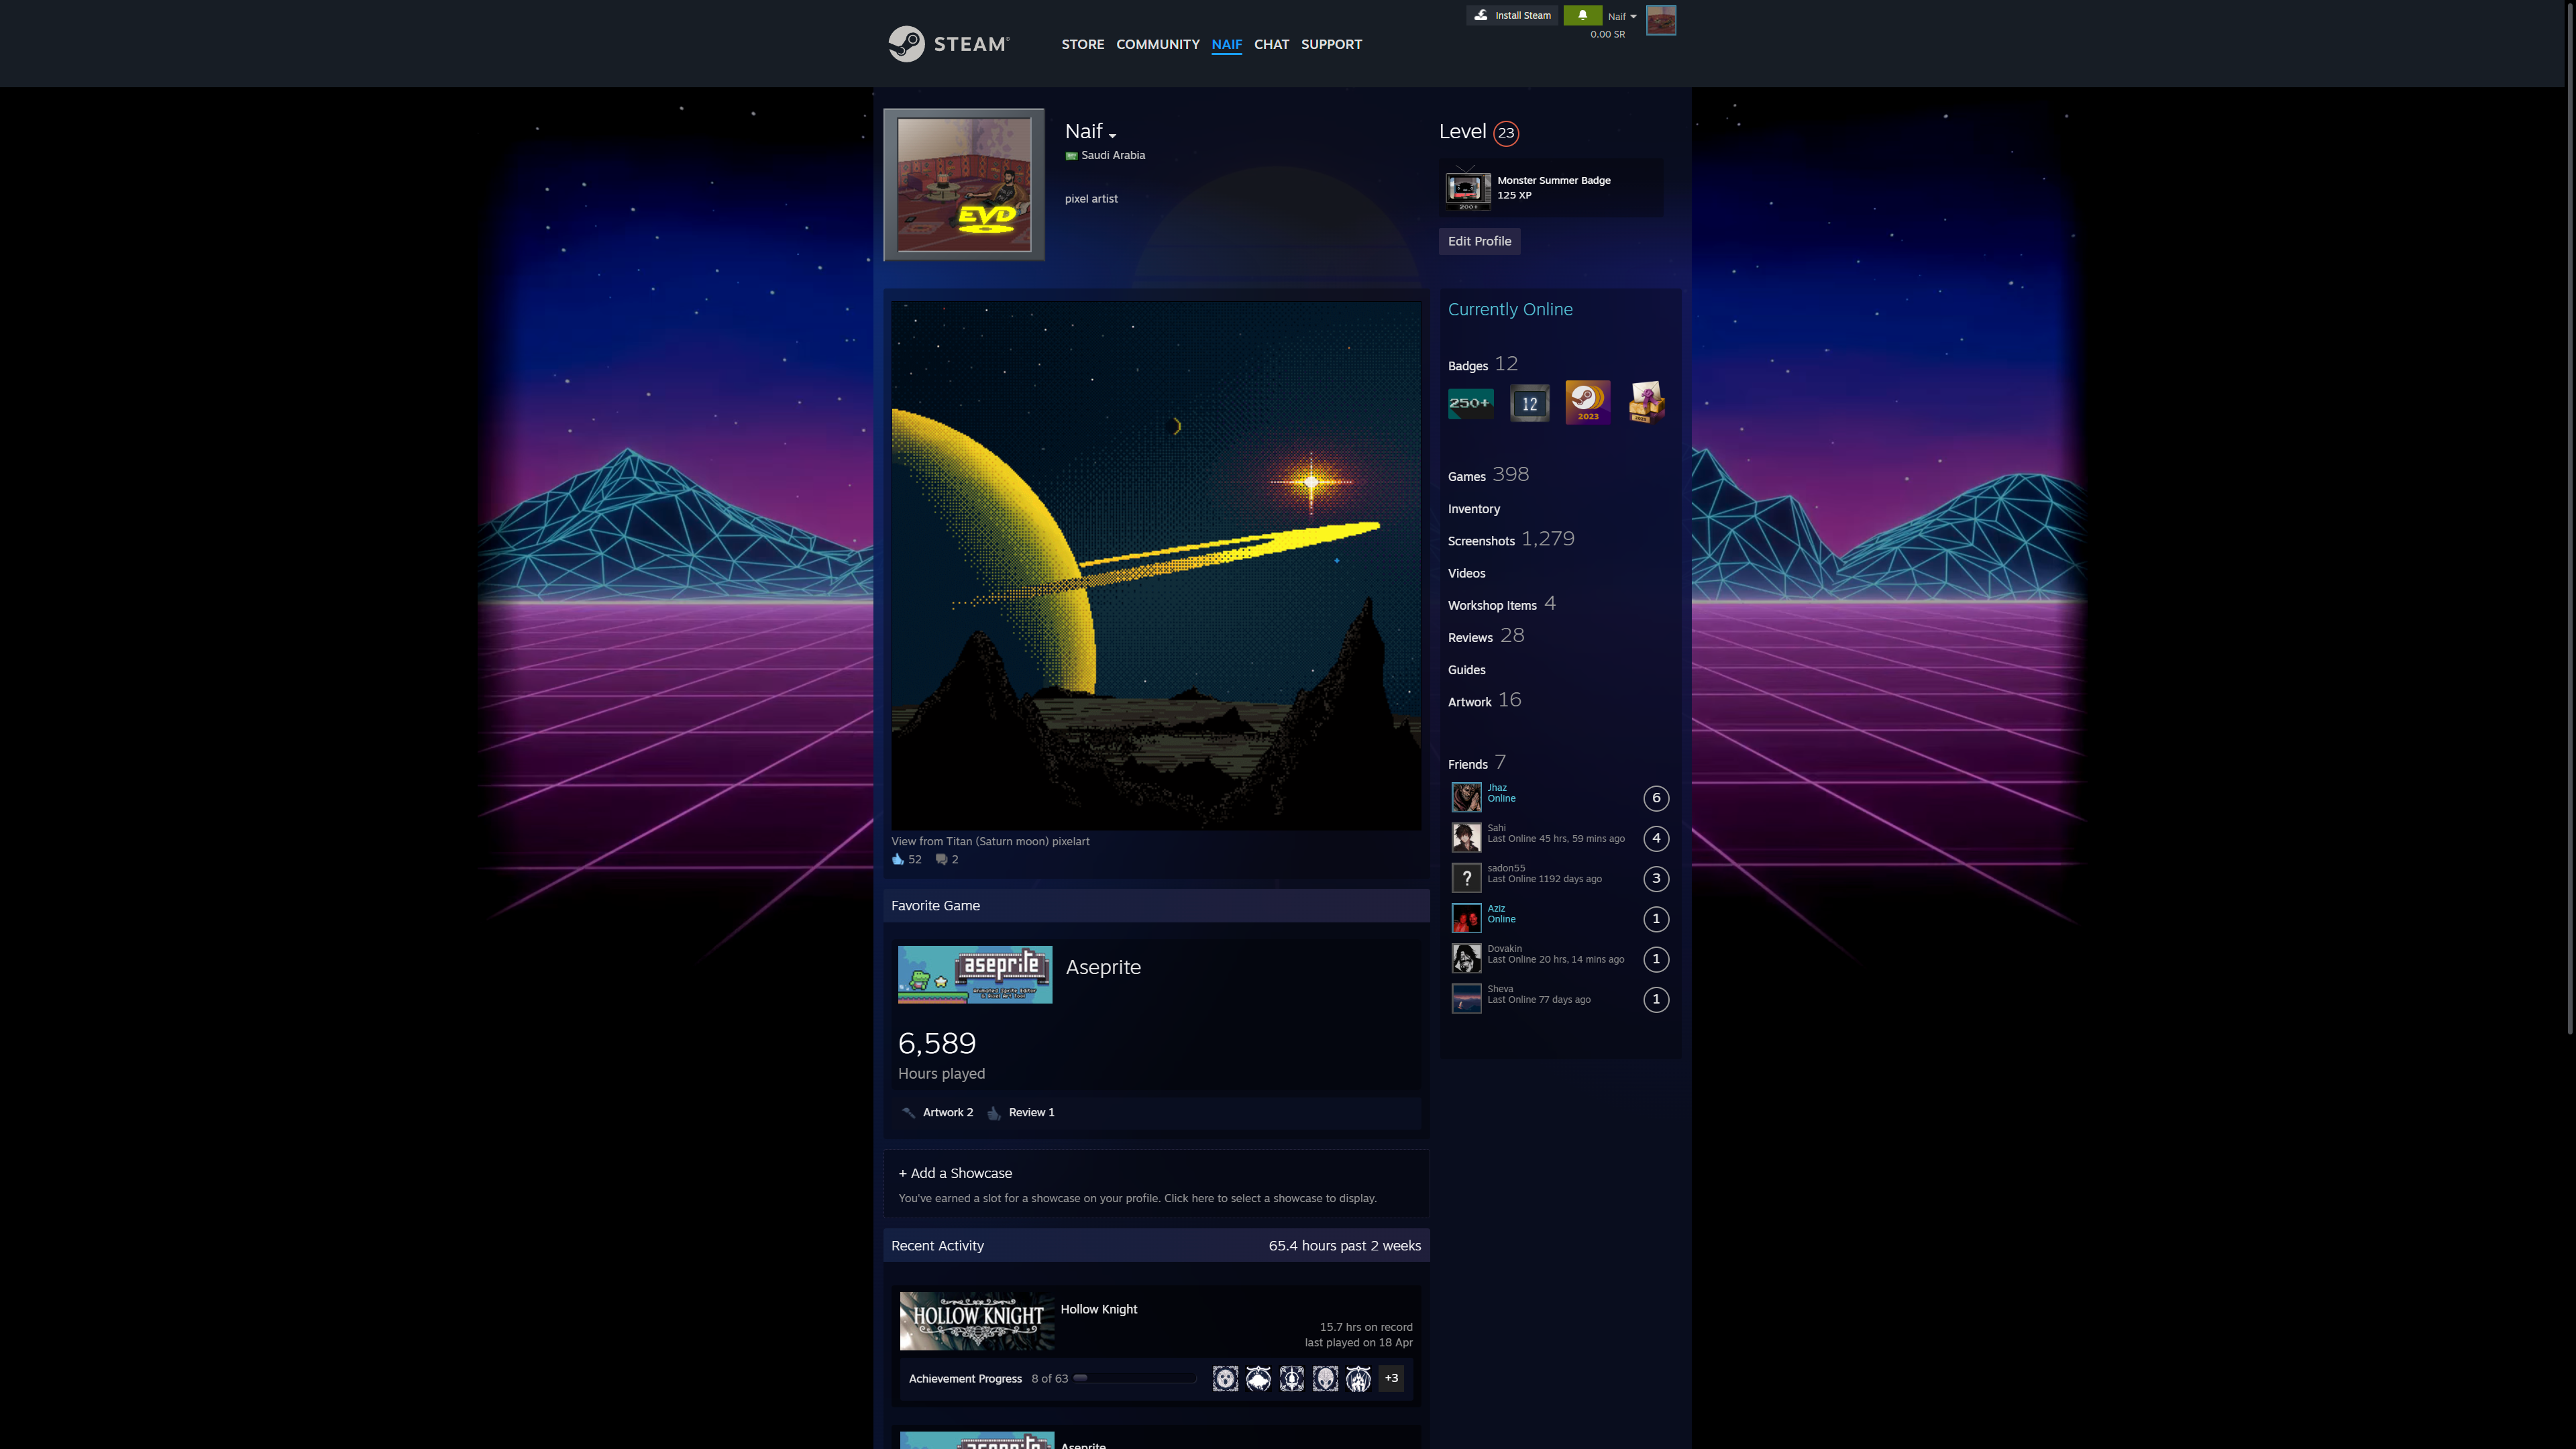The width and height of the screenshot is (2576, 1449).
Task: Click the download icon on Install Steam
Action: click(1481, 15)
